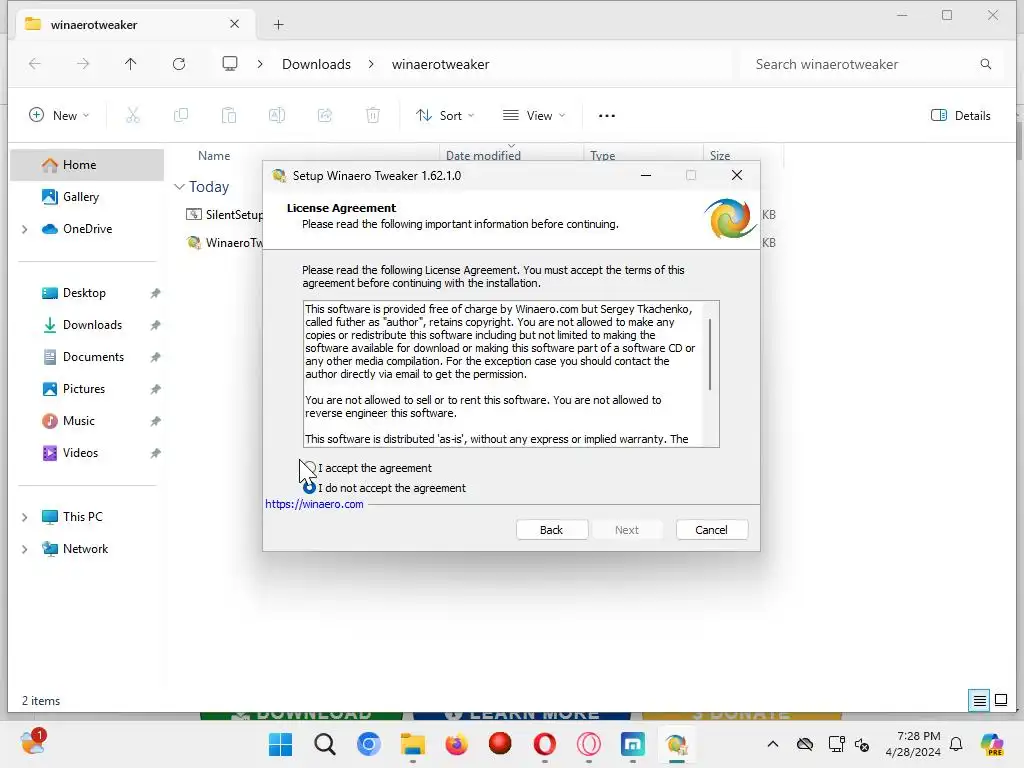Click the Paste clipboard icon
1024x768 pixels.
(229, 116)
